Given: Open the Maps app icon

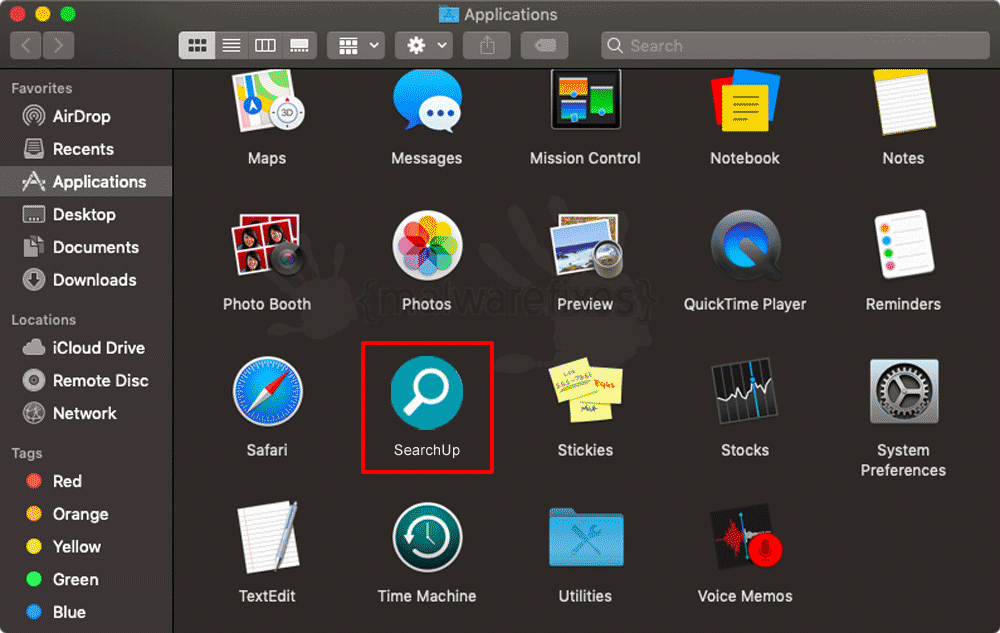Looking at the screenshot, I should [267, 101].
